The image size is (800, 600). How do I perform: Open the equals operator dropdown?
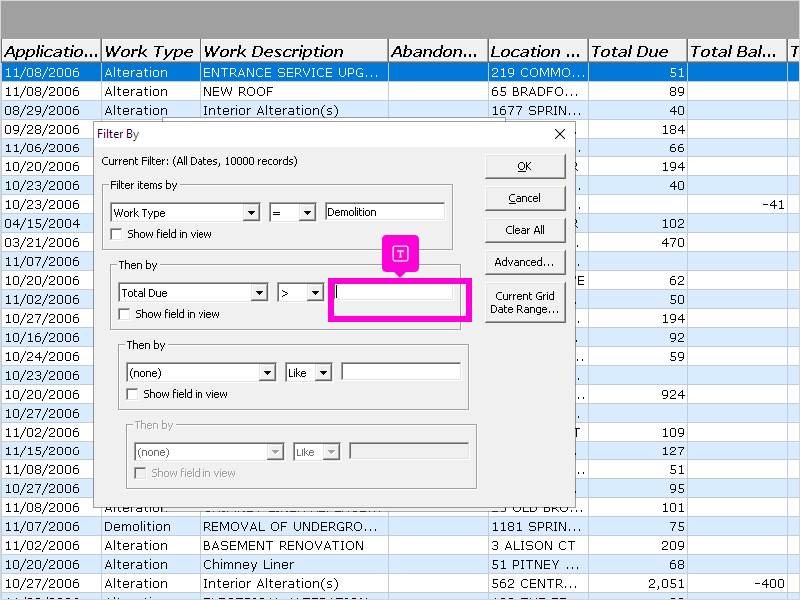pos(307,212)
